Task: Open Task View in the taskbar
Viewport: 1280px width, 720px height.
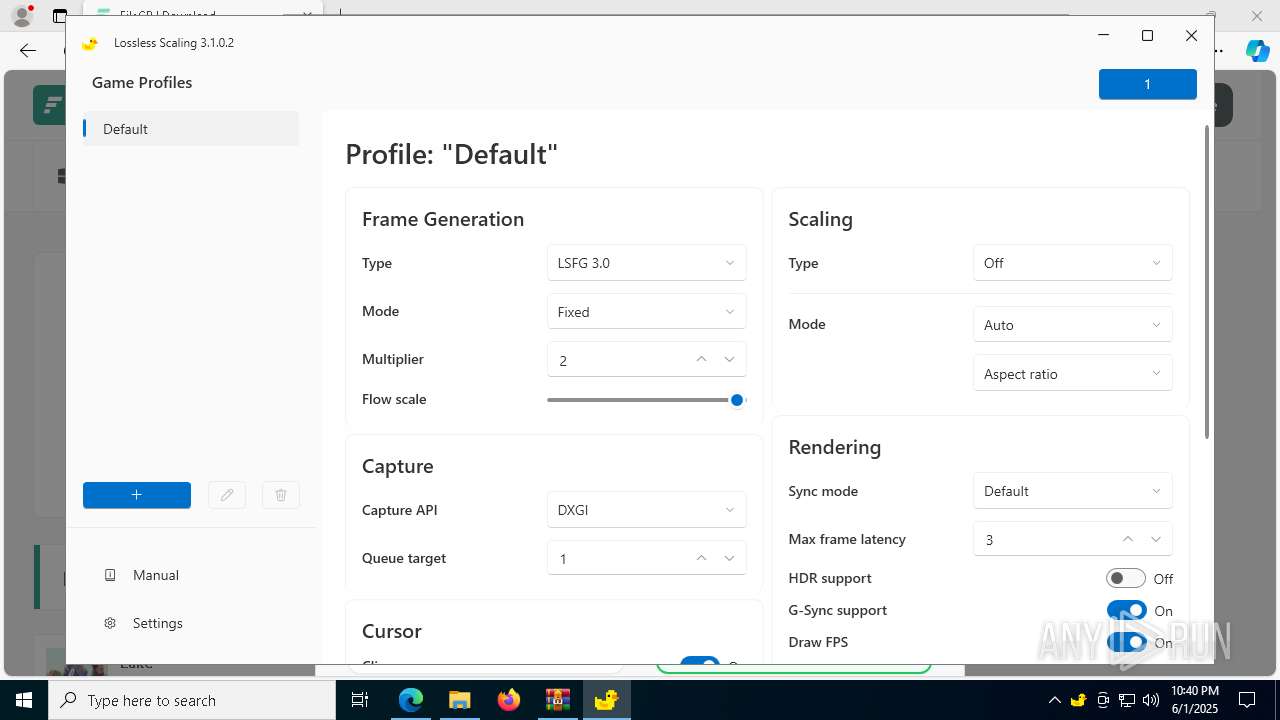Action: pos(360,700)
